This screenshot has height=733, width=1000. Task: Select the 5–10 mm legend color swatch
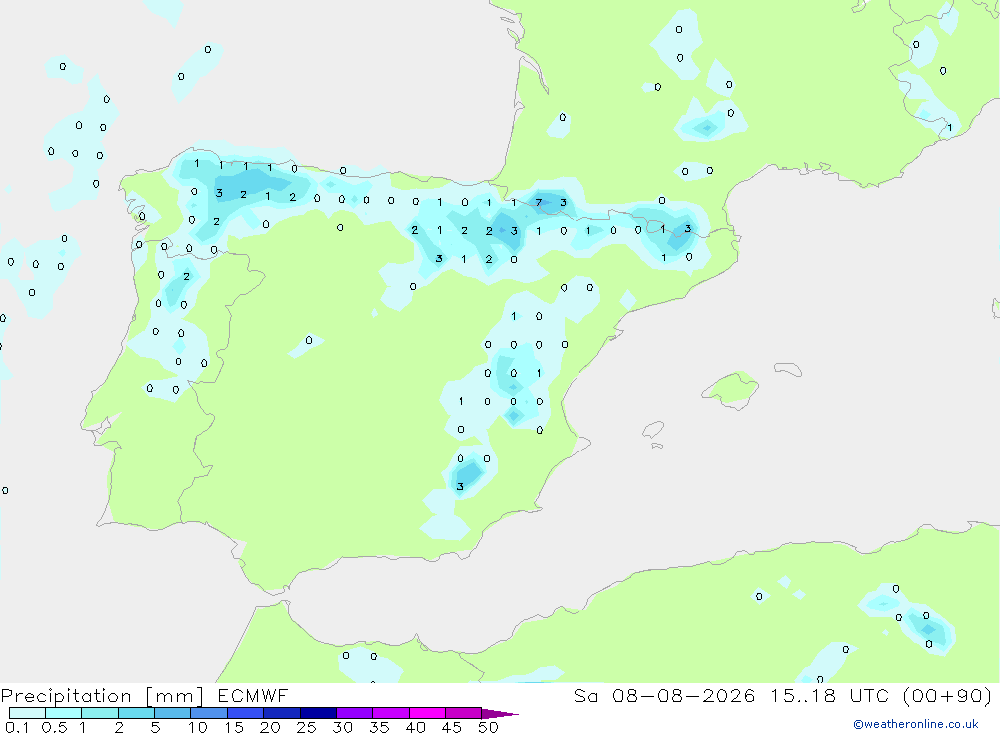pos(173,713)
